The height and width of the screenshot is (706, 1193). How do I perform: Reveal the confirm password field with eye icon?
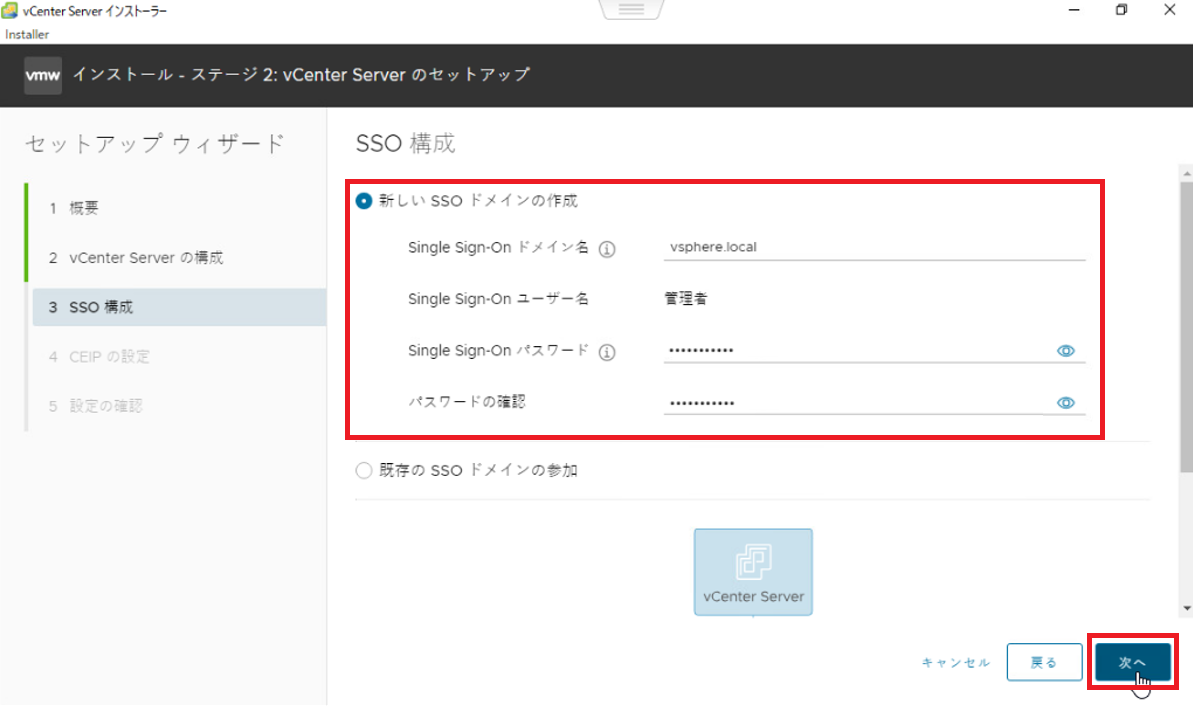pyautogui.click(x=1065, y=403)
